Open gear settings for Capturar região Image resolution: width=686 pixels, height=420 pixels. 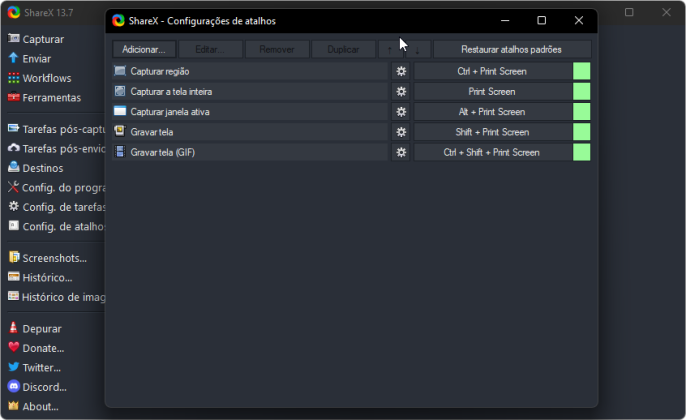point(401,71)
